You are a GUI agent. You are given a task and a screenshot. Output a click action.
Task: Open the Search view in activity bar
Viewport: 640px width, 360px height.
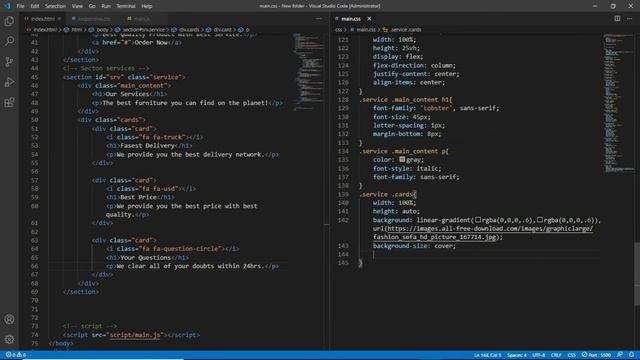coord(9,41)
